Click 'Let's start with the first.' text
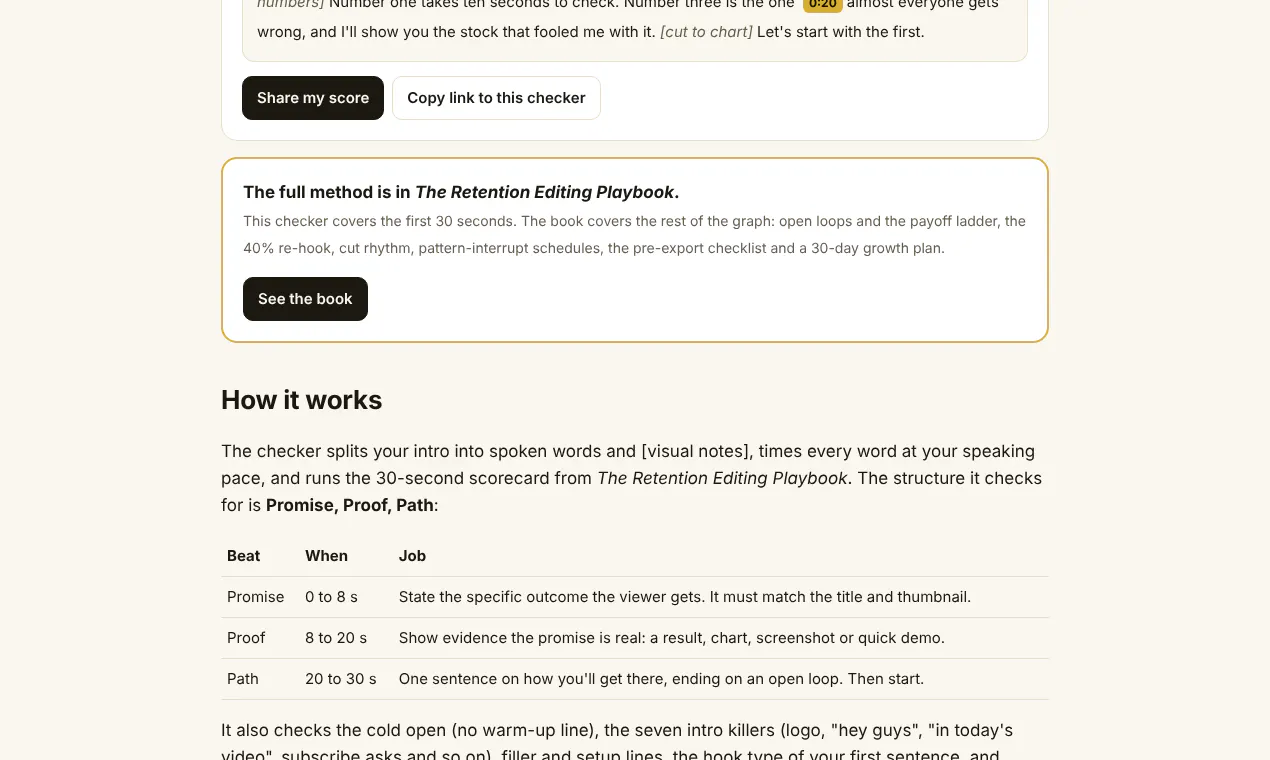Image resolution: width=1270 pixels, height=760 pixels. 841,31
